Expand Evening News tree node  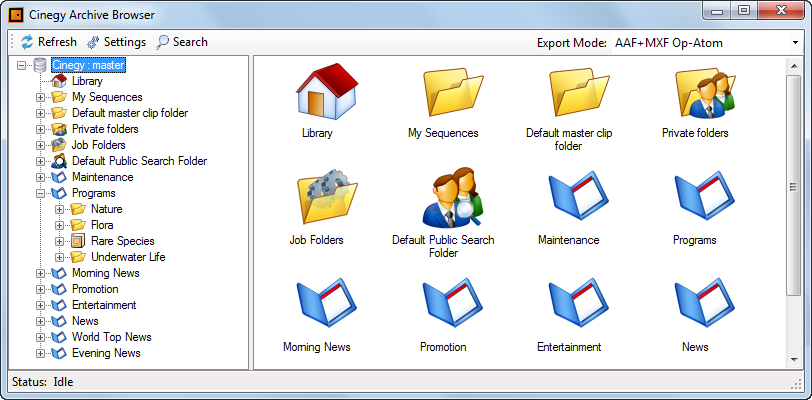(x=40, y=354)
